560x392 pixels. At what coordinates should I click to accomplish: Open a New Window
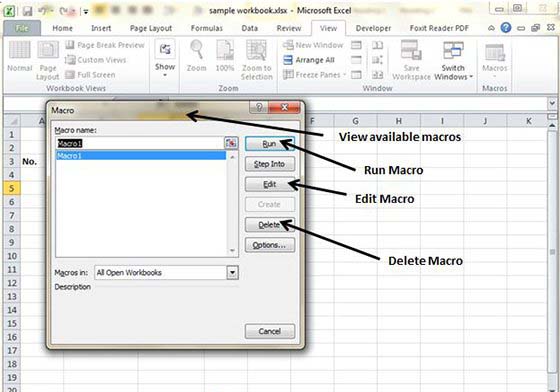pyautogui.click(x=313, y=45)
